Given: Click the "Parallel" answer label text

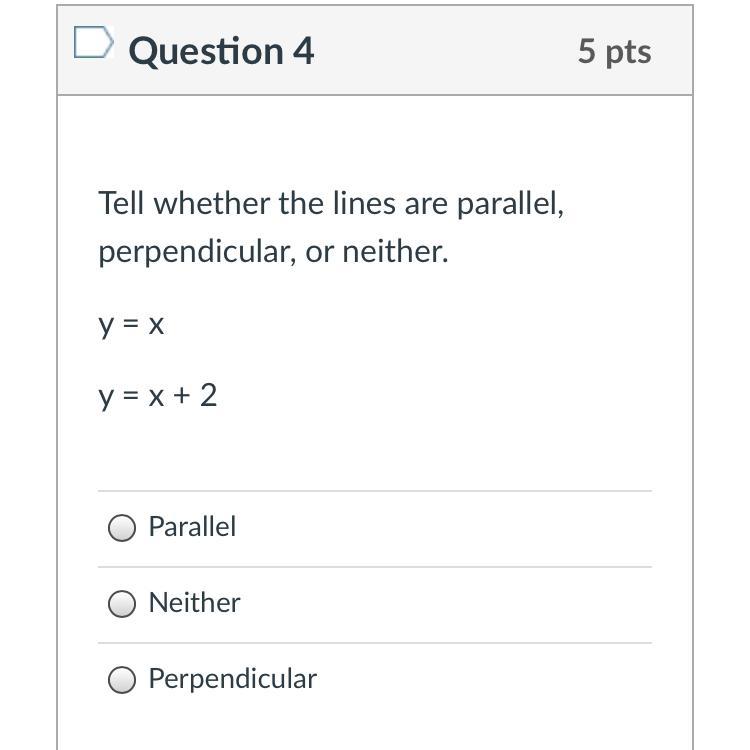Looking at the screenshot, I should (192, 527).
